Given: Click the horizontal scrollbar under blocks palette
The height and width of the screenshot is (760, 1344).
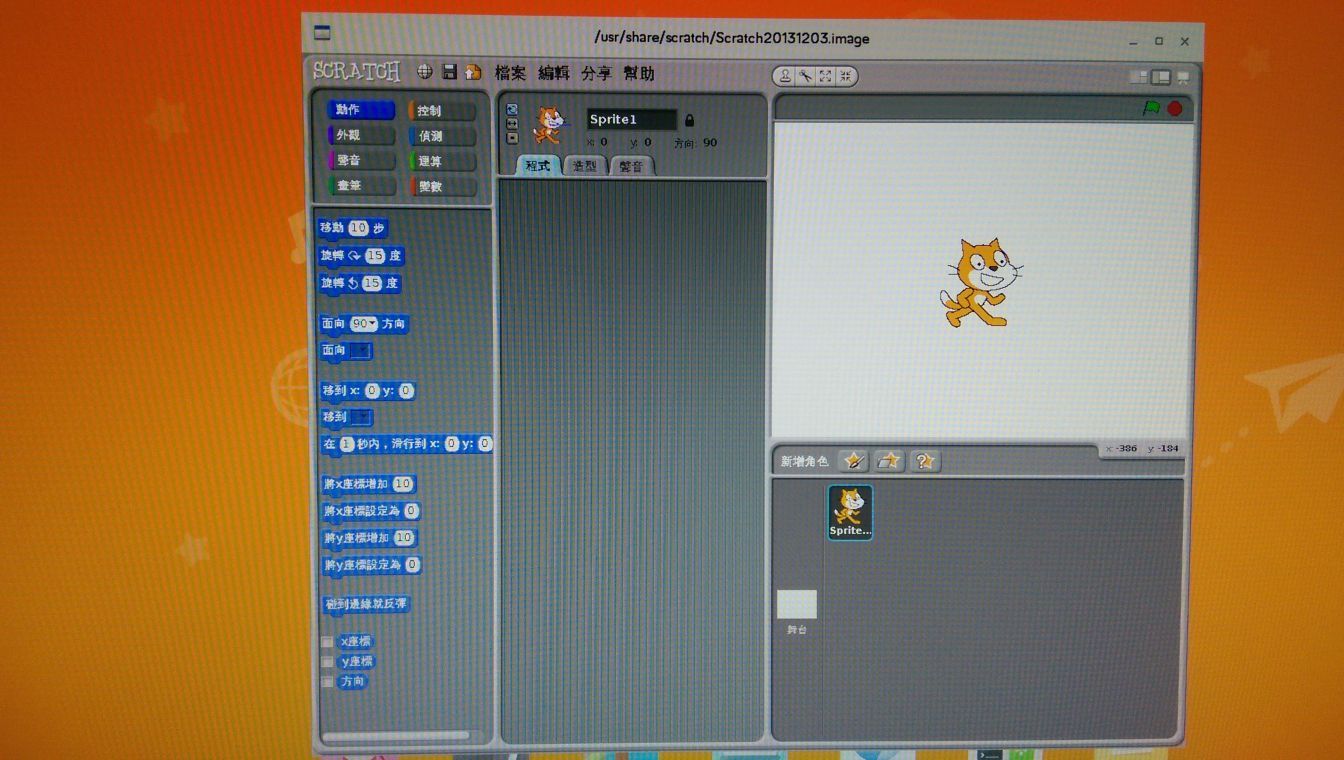Looking at the screenshot, I should 396,736.
